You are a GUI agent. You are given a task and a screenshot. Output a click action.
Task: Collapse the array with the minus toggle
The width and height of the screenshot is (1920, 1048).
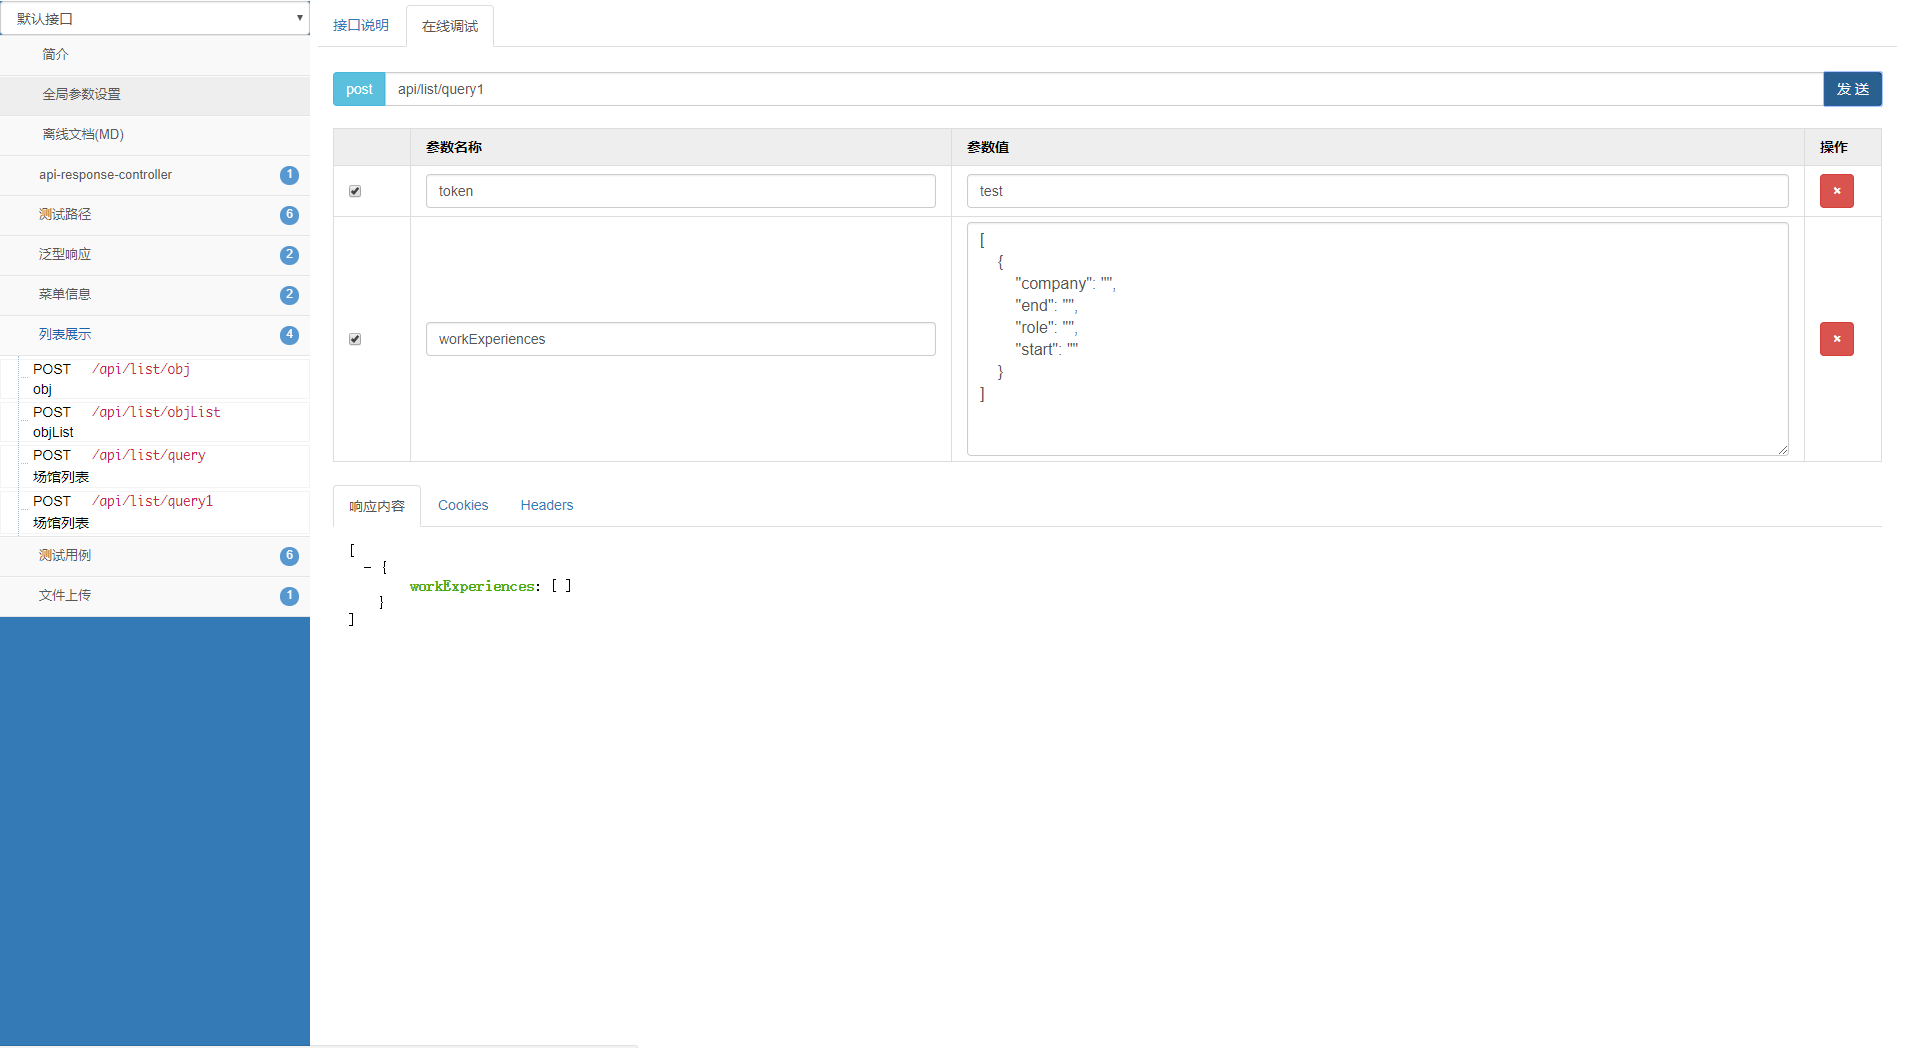tap(368, 567)
